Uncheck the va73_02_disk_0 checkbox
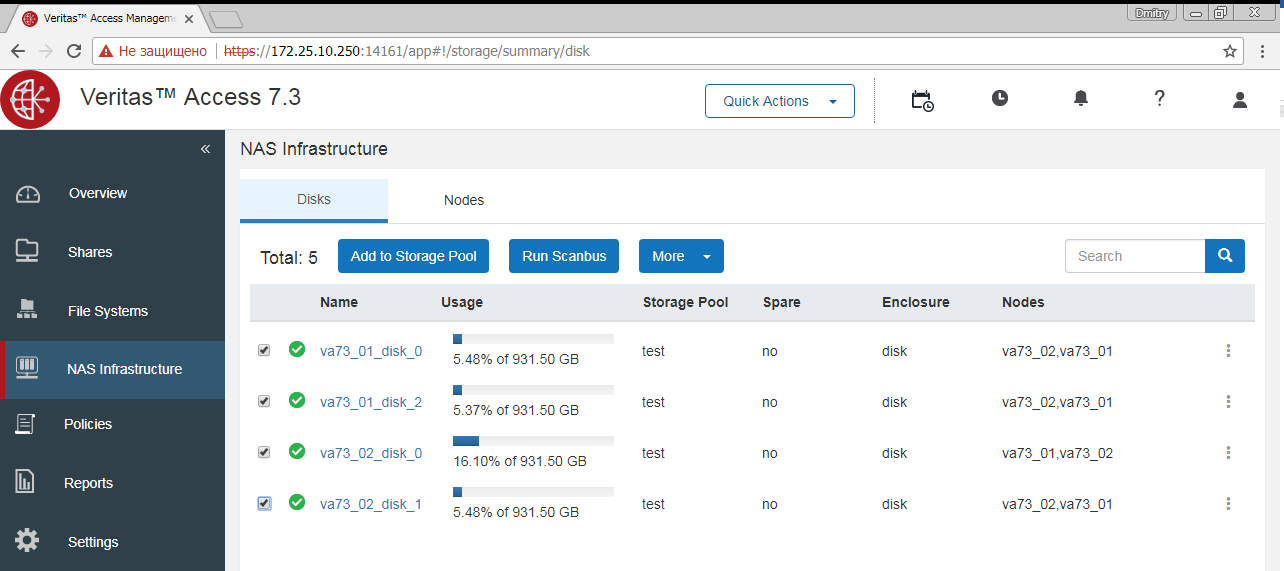 click(264, 452)
